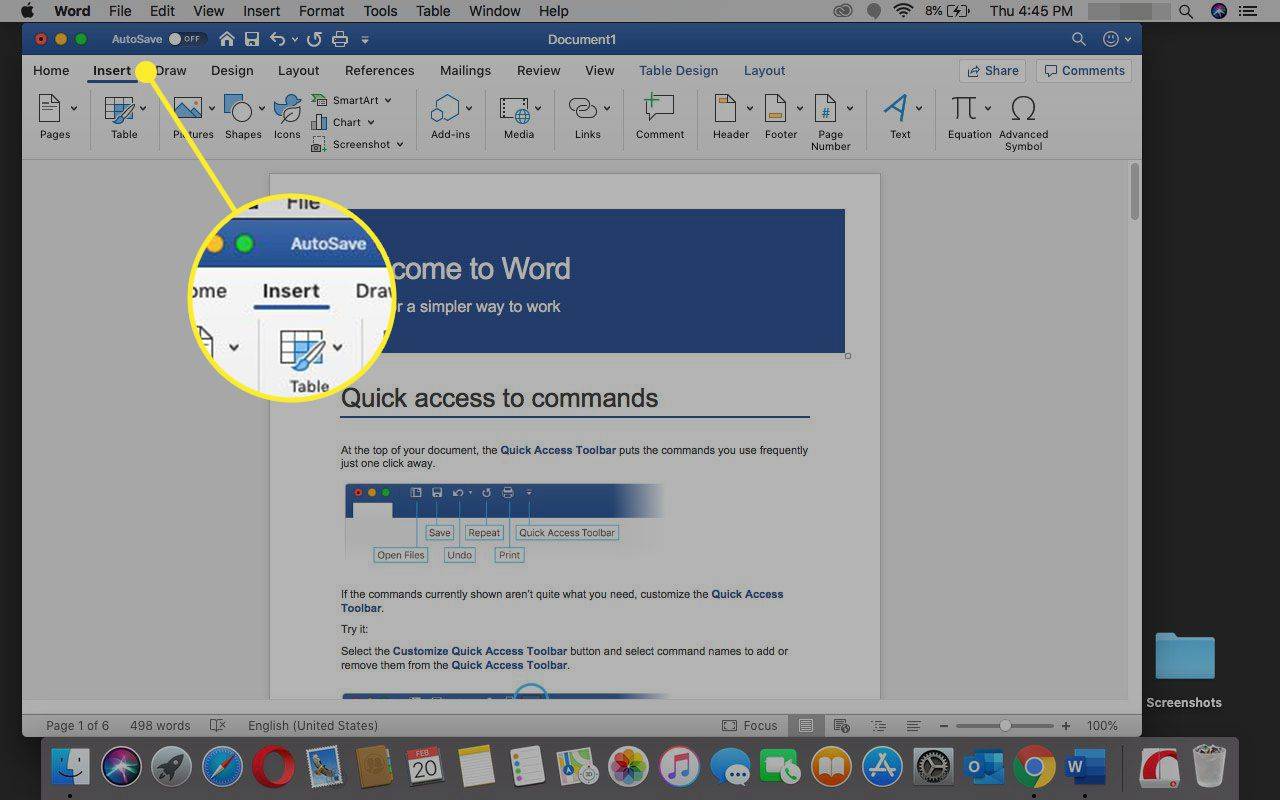1280x800 pixels.
Task: Expand the Page Number dropdown arrow
Action: click(850, 108)
